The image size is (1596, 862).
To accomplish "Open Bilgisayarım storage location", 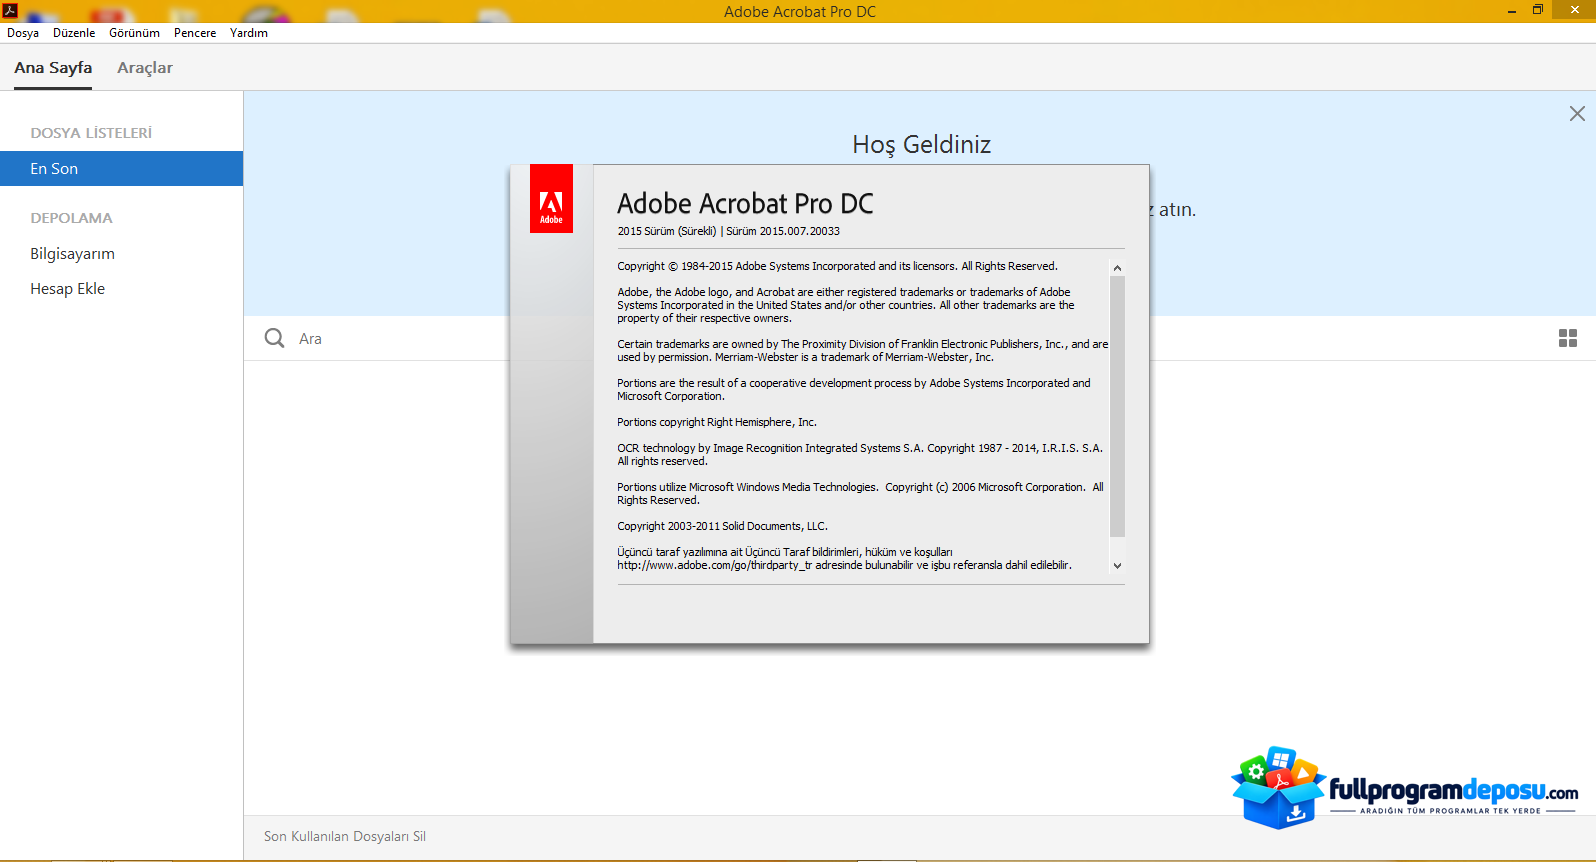I will tap(72, 254).
